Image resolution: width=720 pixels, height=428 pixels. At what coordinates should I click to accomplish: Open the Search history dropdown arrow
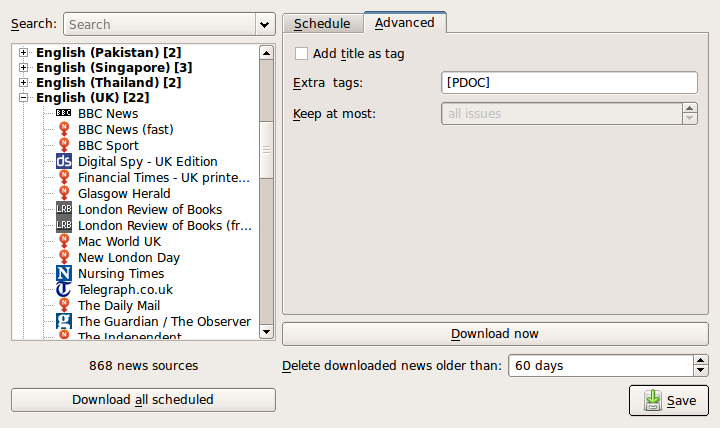click(x=264, y=24)
